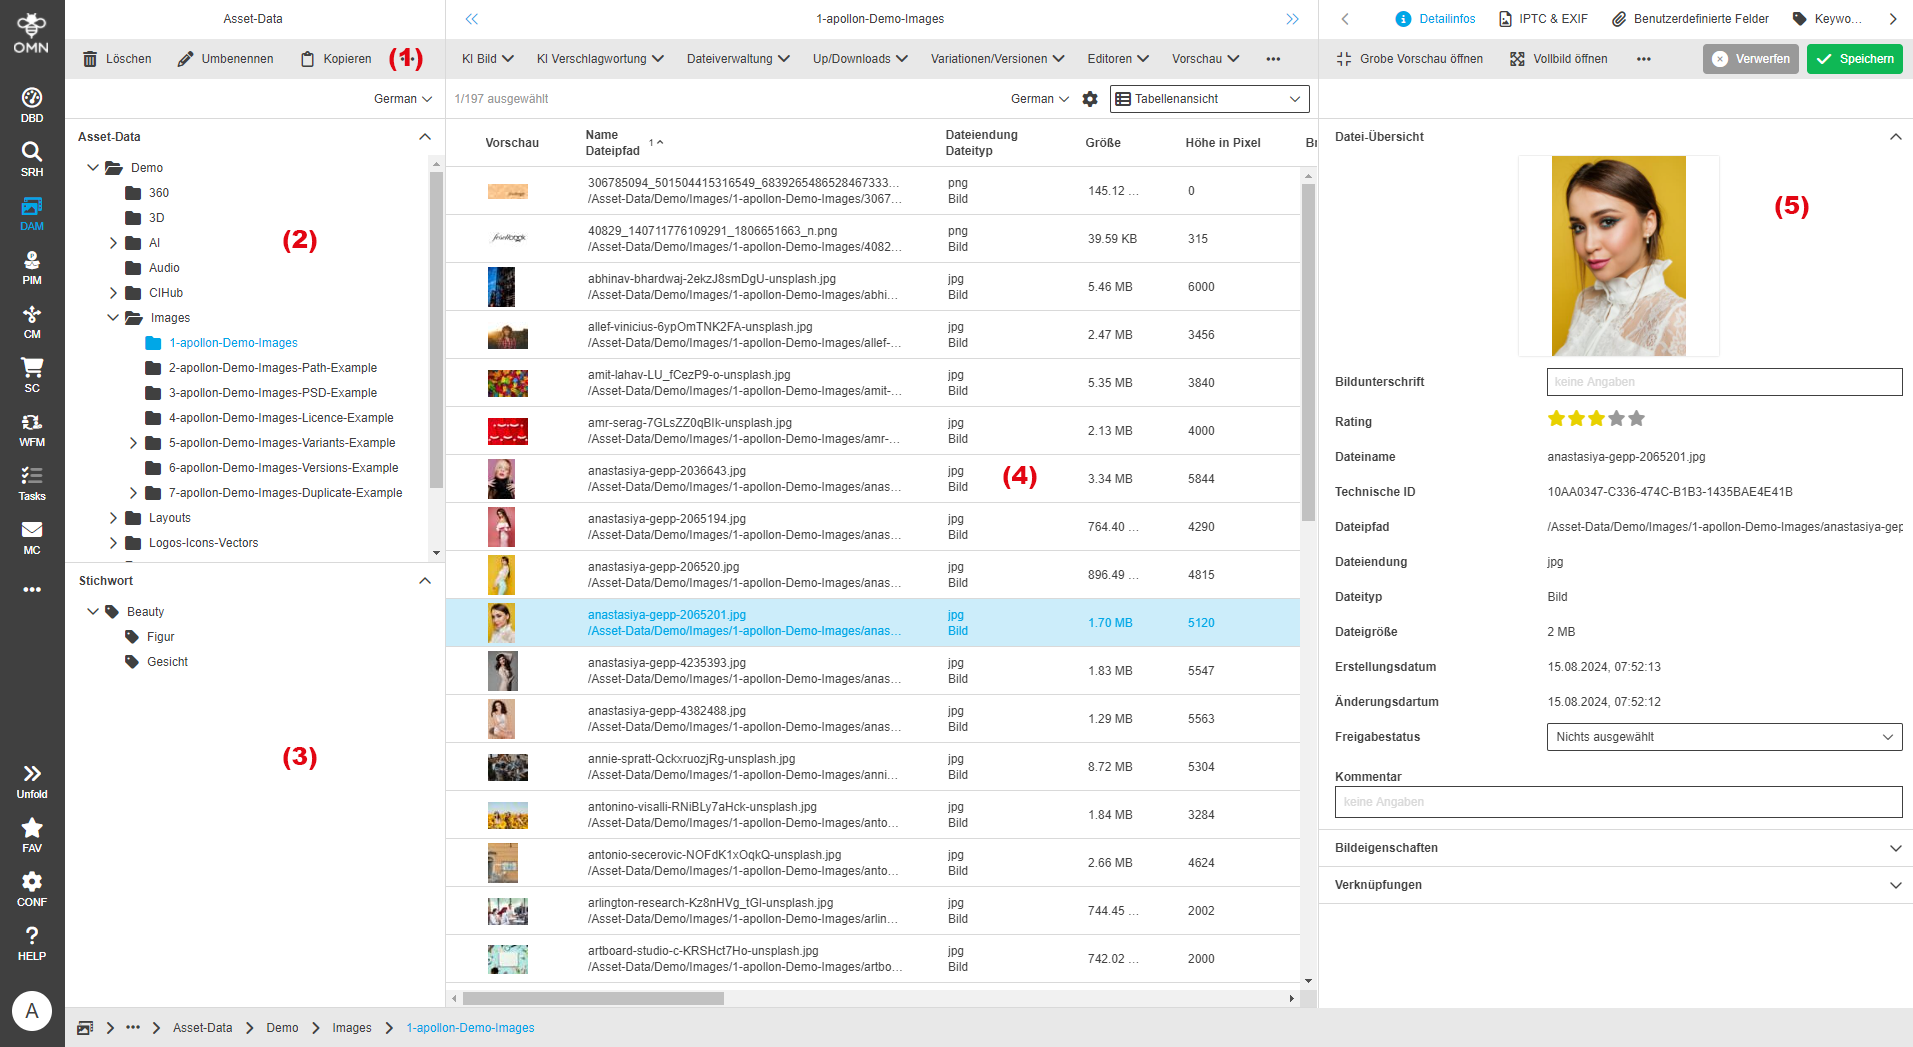This screenshot has height=1047, width=1913.
Task: Open the WFM workflow module
Action: point(32,429)
